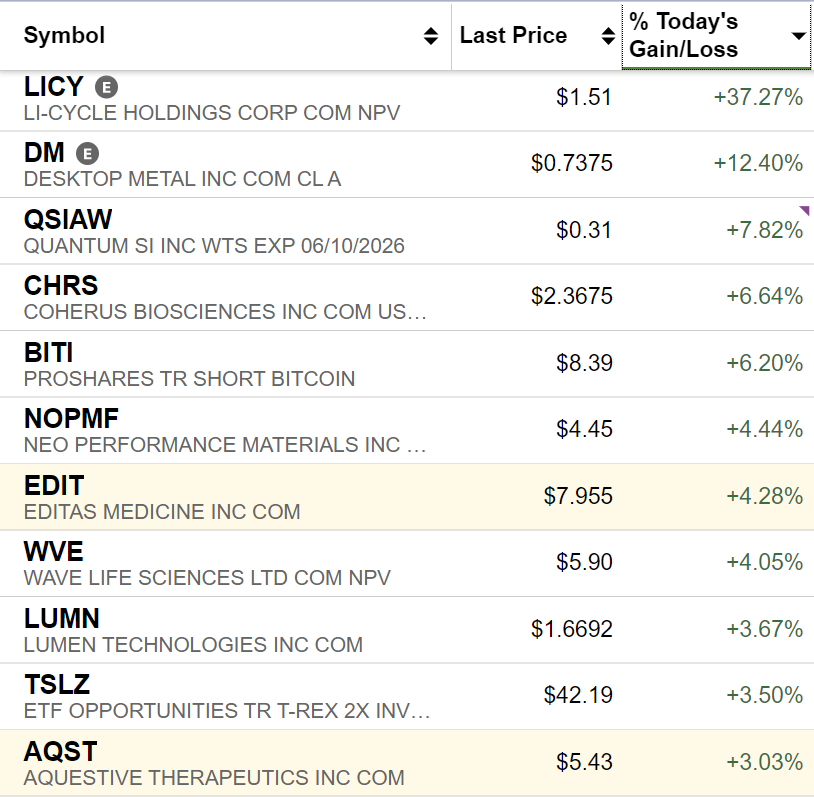The image size is (814, 797).
Task: Click the DM last price $0.7375
Action: click(571, 163)
